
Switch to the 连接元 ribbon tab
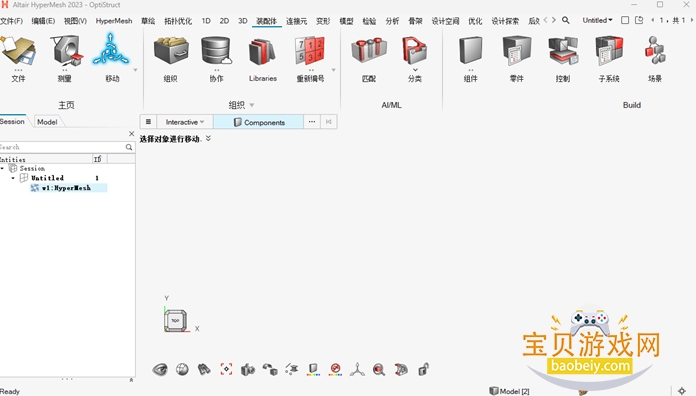pyautogui.click(x=297, y=21)
